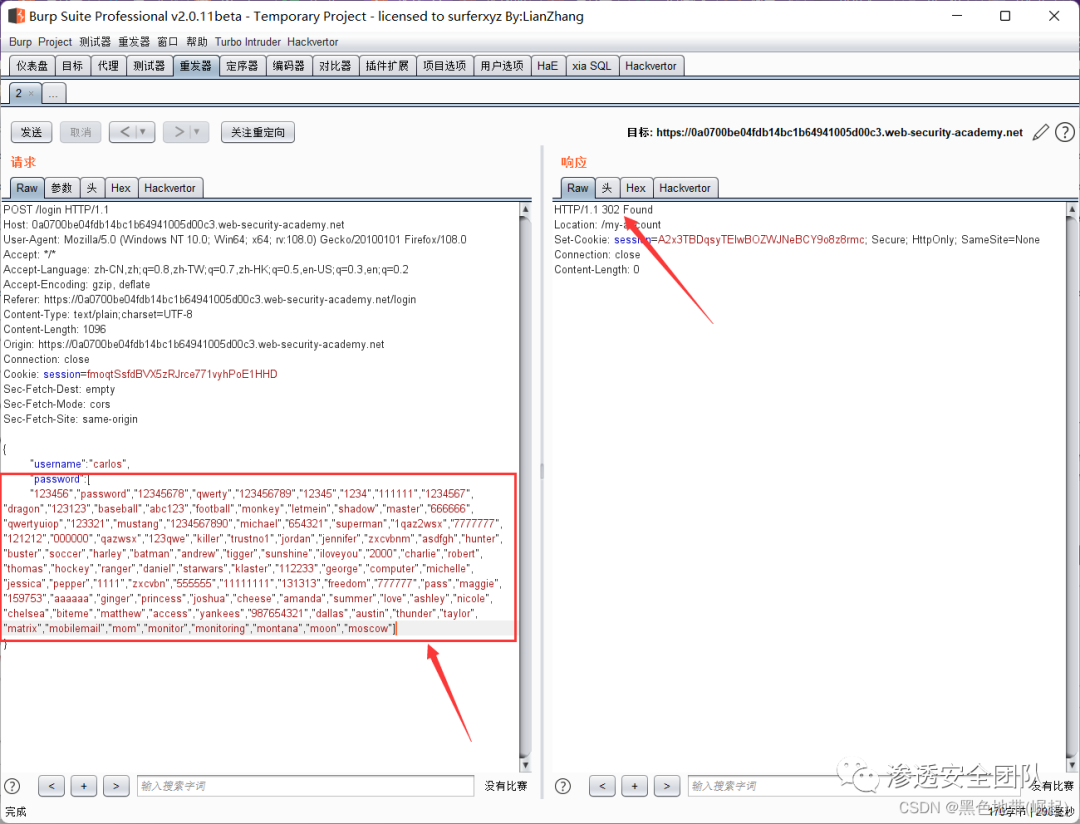Select the request 参数 tab
The height and width of the screenshot is (824, 1080).
[62, 188]
